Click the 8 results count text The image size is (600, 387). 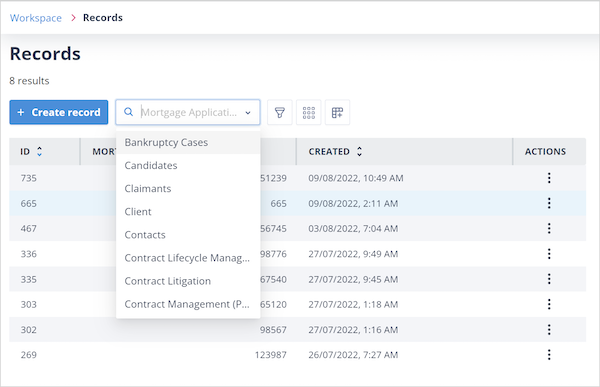(29, 81)
